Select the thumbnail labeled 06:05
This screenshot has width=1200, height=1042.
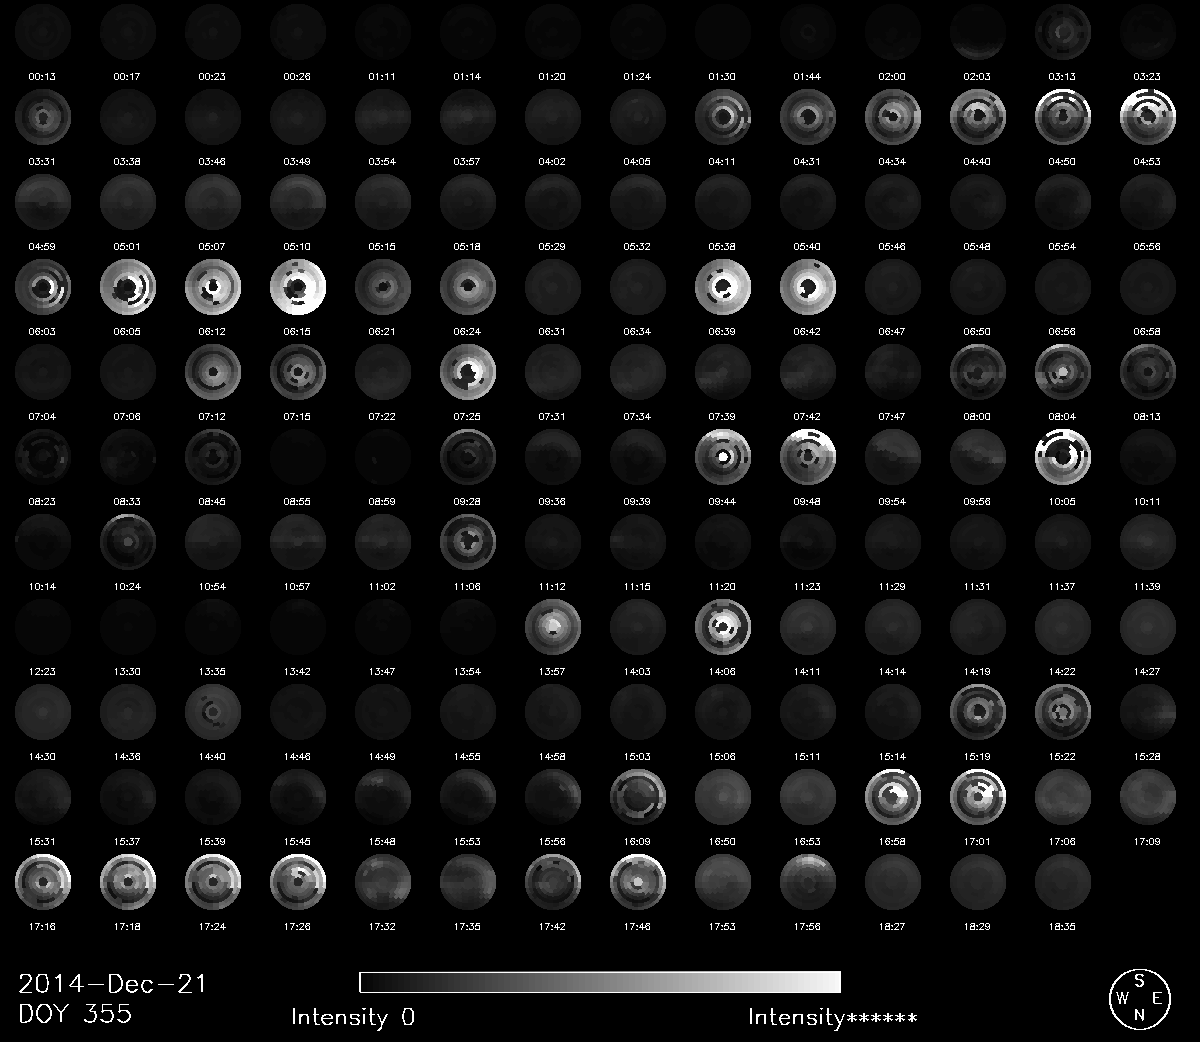click(127, 288)
